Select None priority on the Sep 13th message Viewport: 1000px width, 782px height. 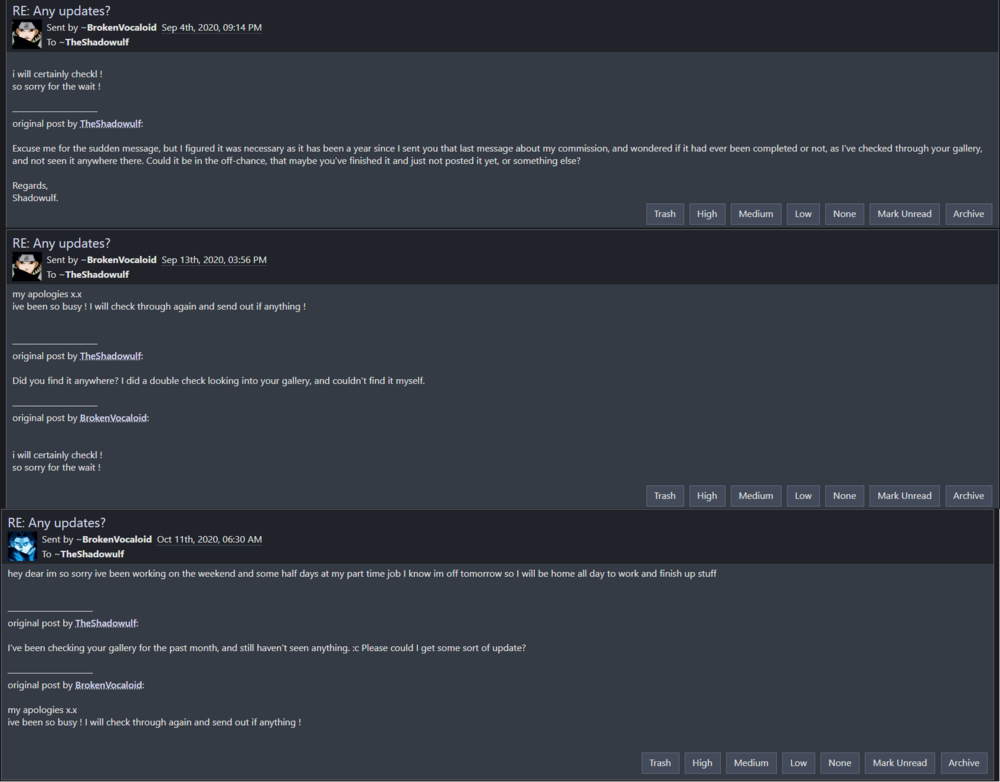[x=844, y=496]
